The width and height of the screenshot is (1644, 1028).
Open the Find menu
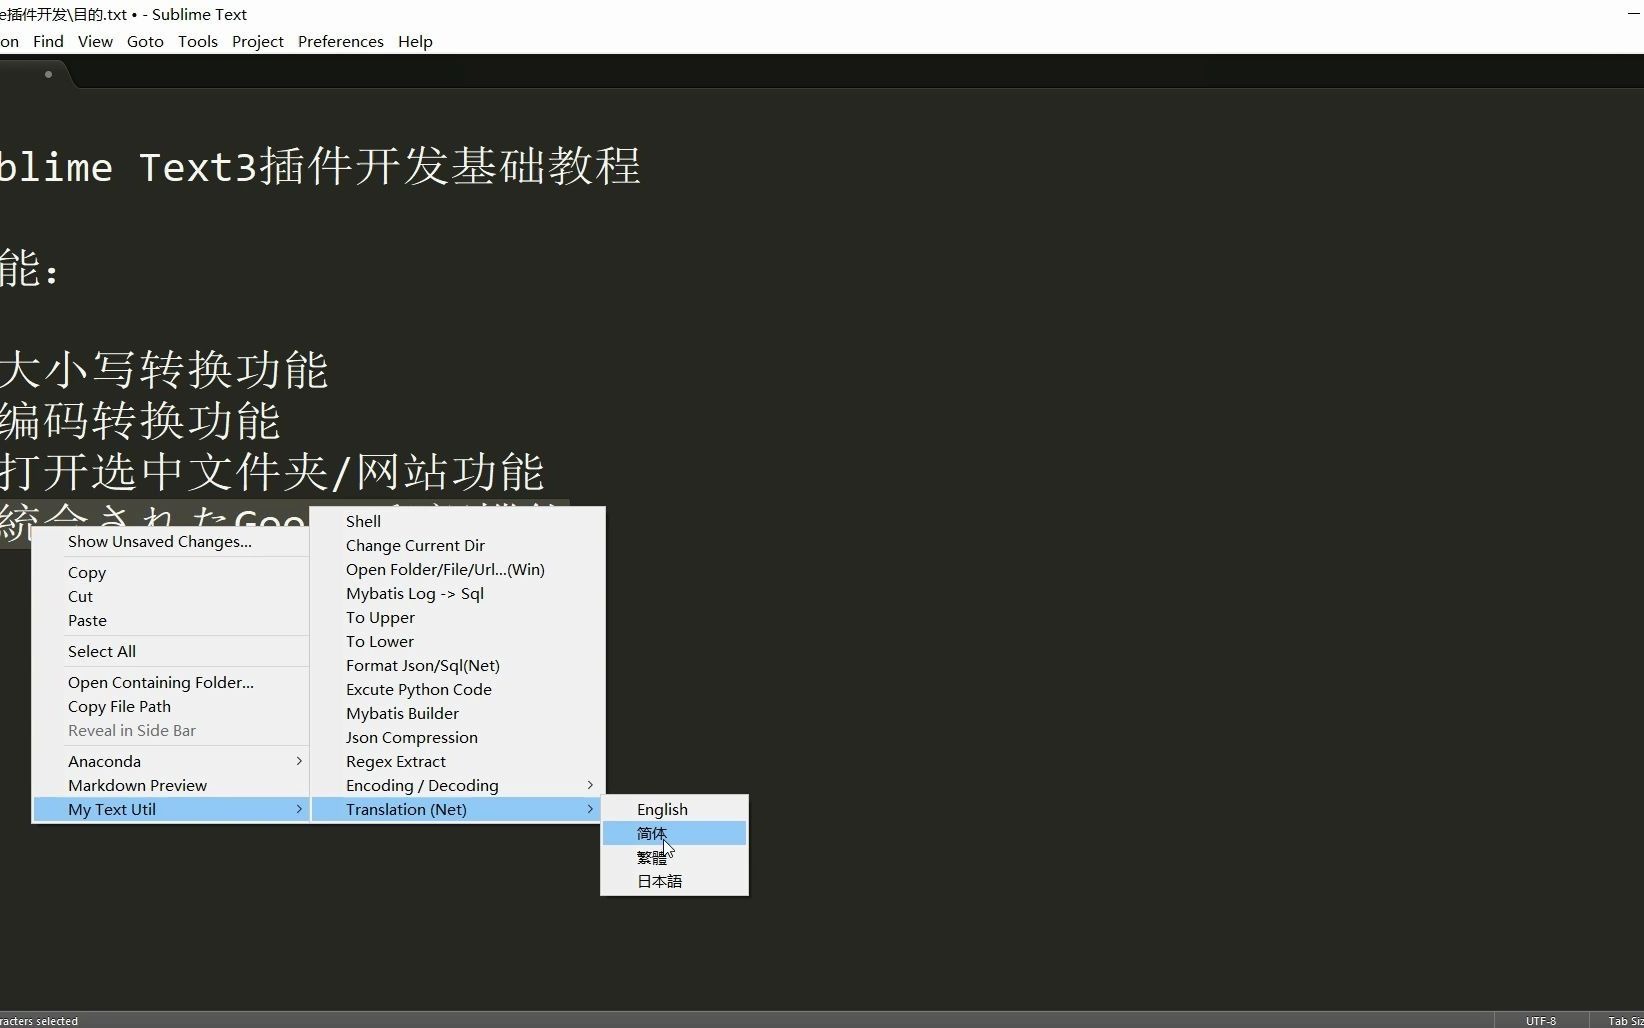click(x=48, y=41)
